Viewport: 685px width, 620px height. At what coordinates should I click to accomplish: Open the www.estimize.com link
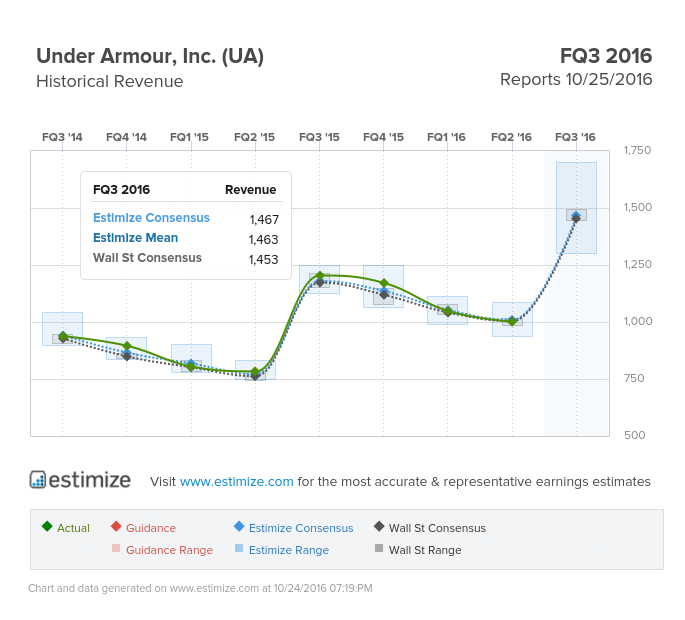click(x=236, y=481)
